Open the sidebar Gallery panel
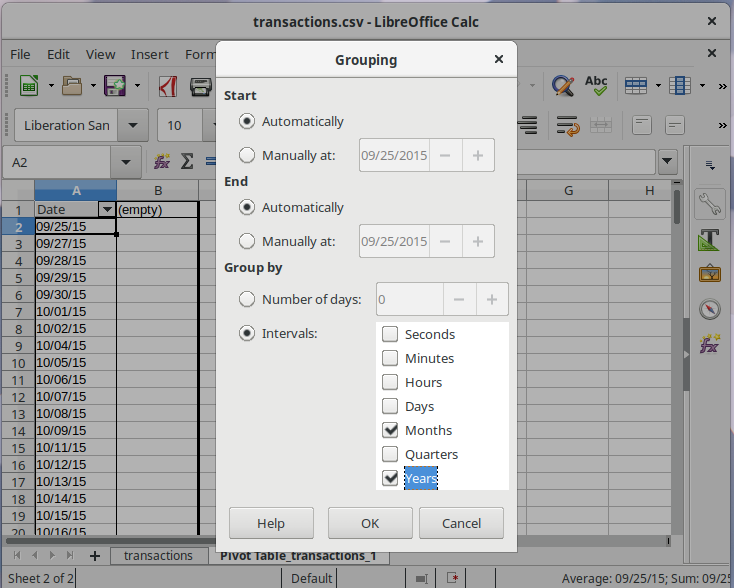 pos(709,274)
